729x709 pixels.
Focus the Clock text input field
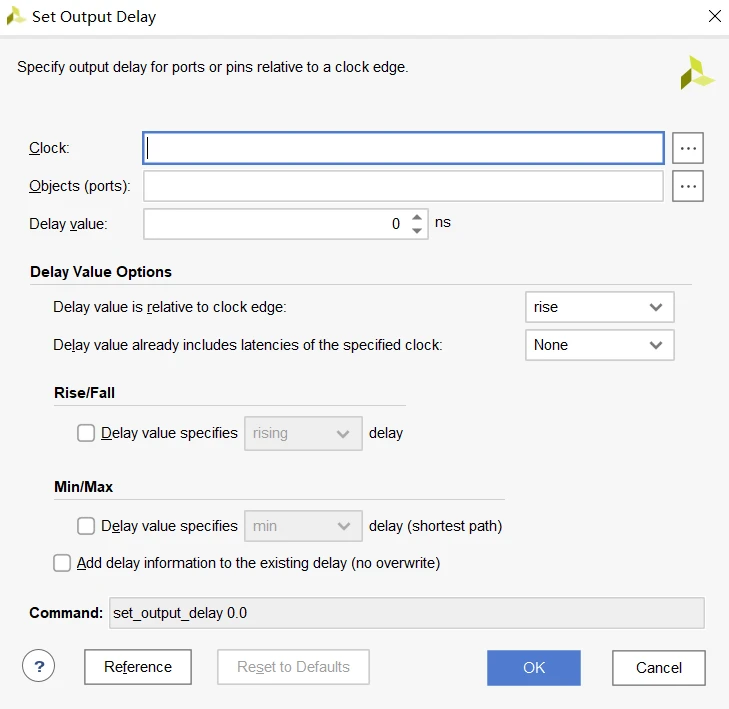tap(403, 148)
